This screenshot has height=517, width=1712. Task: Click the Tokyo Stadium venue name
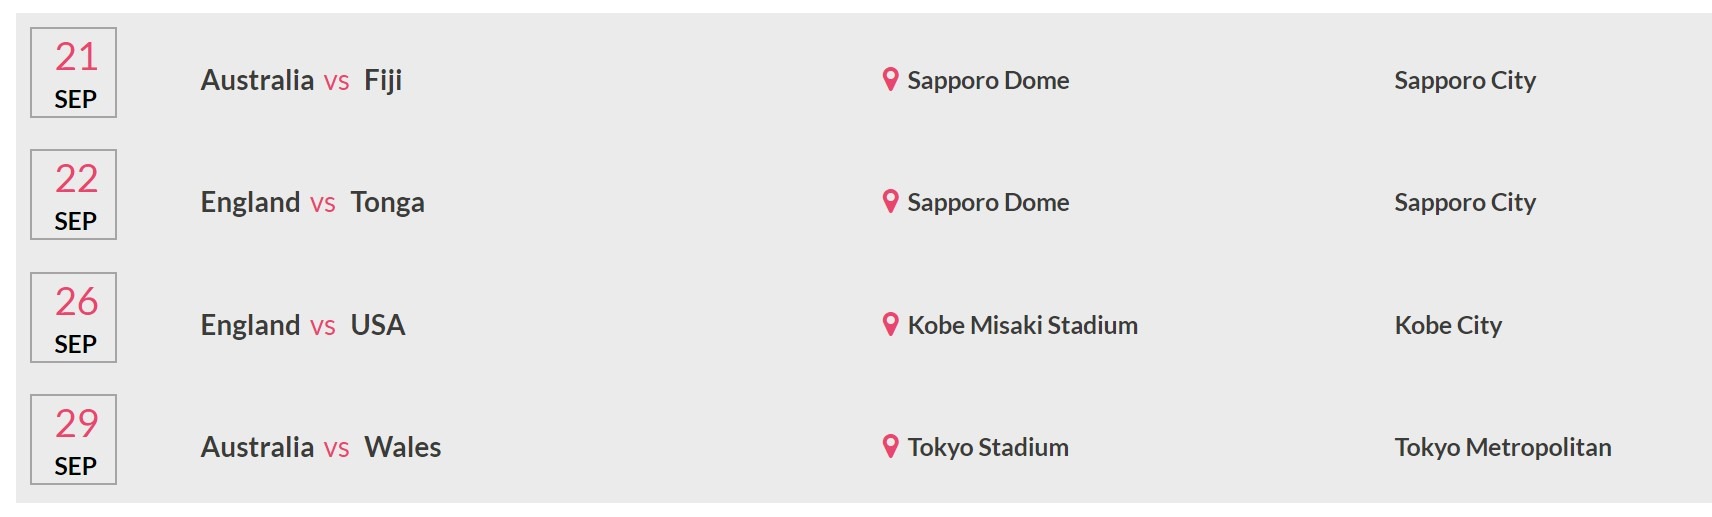[988, 448]
